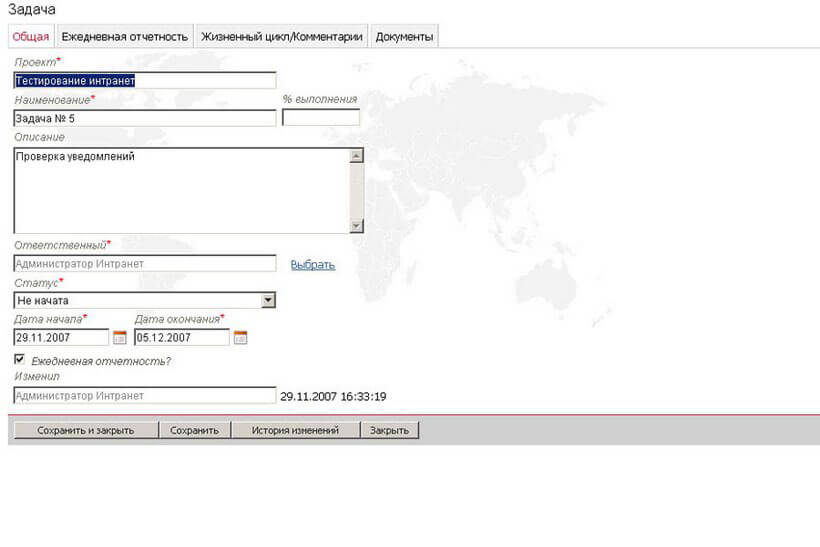The width and height of the screenshot is (820, 547).
Task: Click the Дата окончания date field
Action: click(x=181, y=338)
